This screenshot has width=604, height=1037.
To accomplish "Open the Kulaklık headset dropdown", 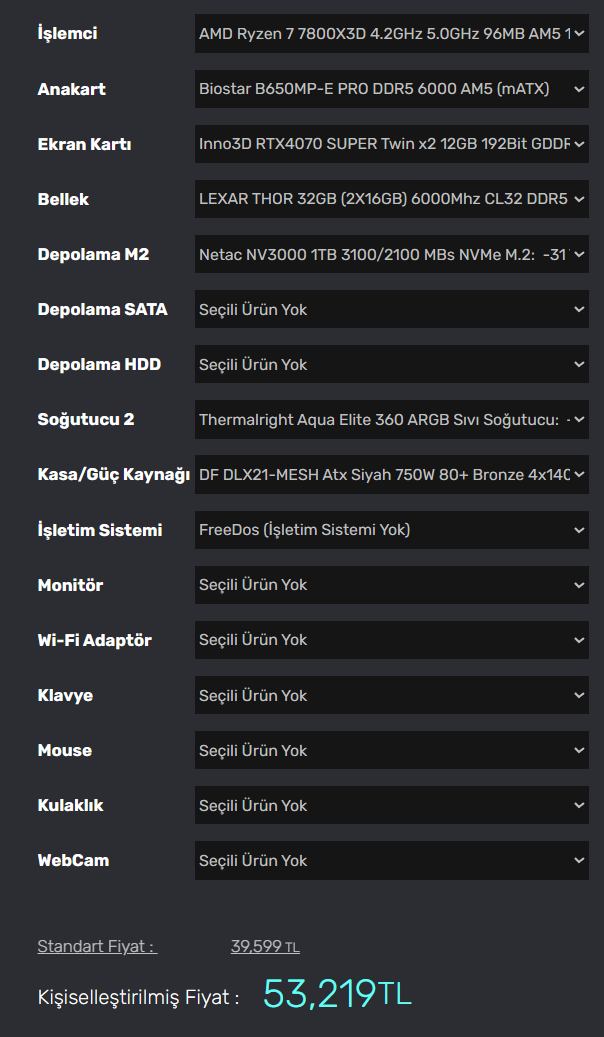I will click(391, 805).
